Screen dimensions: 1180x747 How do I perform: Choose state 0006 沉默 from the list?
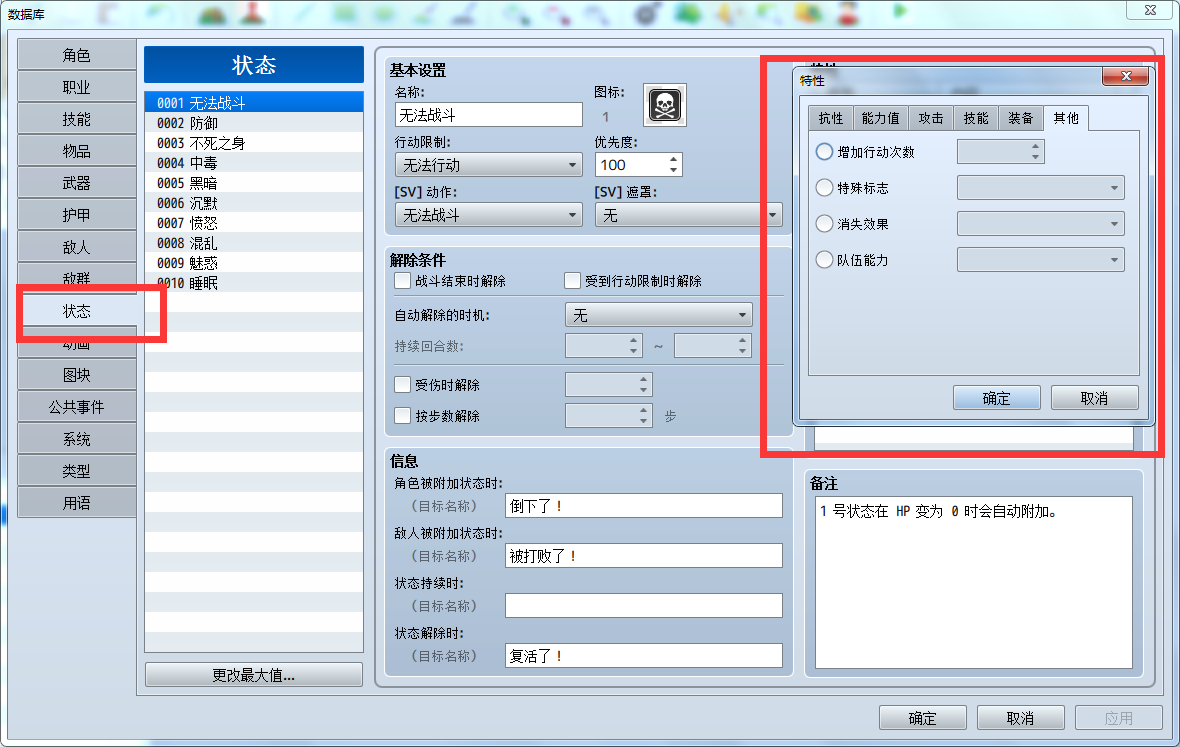[x=254, y=203]
